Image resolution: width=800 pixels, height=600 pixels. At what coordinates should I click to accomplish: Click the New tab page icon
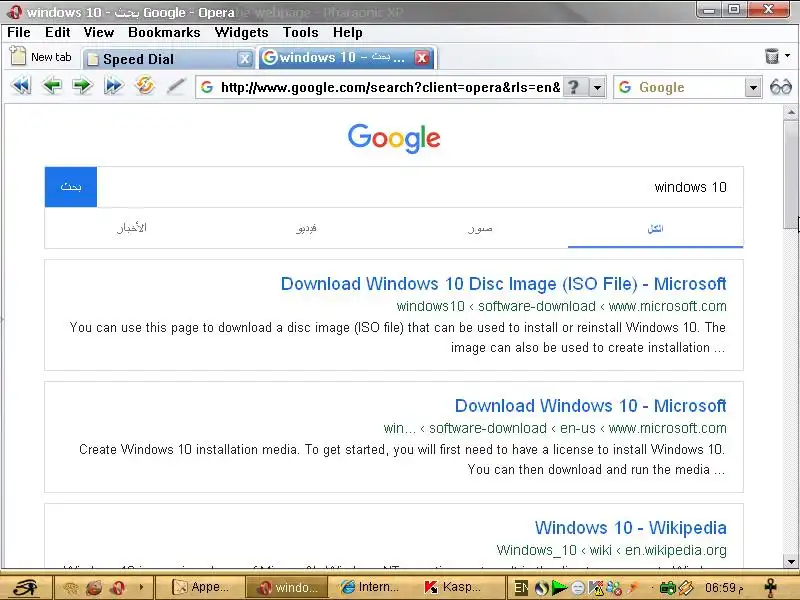[x=18, y=56]
